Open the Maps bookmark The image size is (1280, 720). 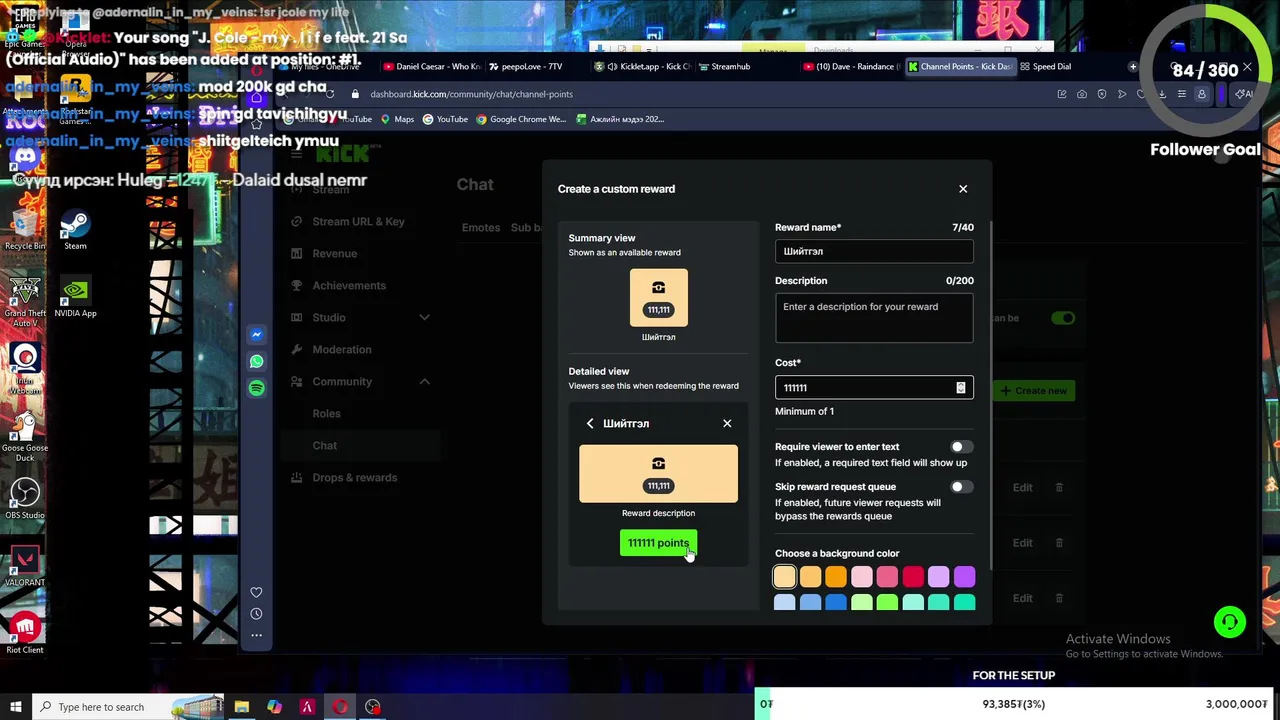[397, 119]
